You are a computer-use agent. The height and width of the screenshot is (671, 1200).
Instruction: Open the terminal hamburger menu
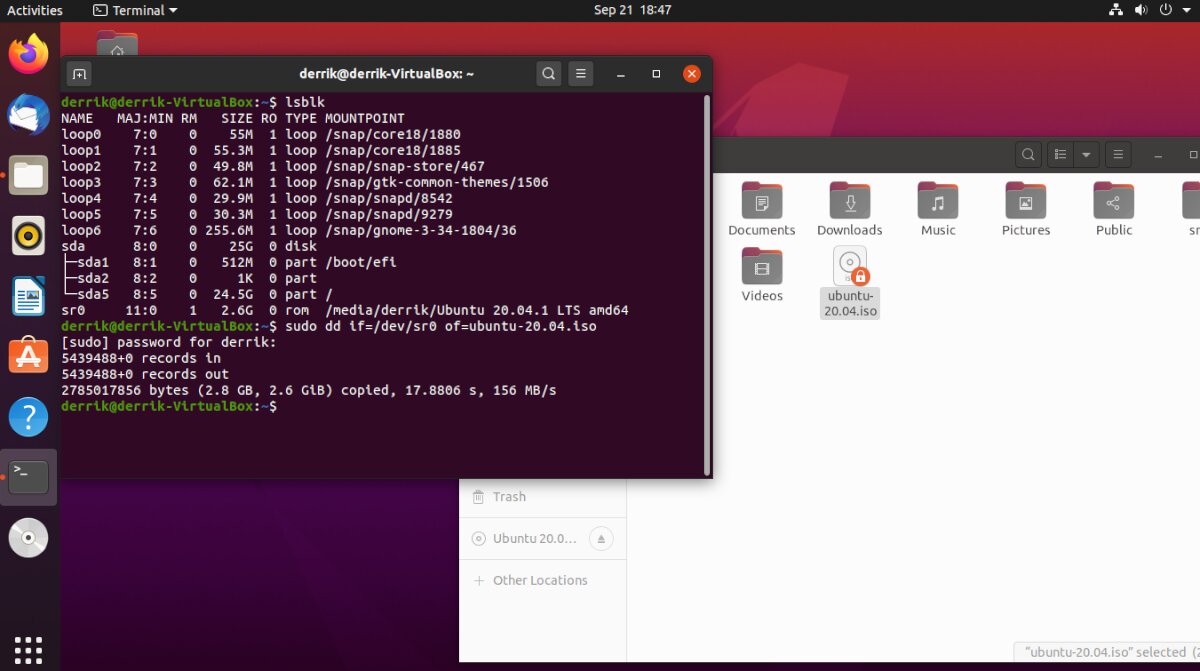point(580,74)
